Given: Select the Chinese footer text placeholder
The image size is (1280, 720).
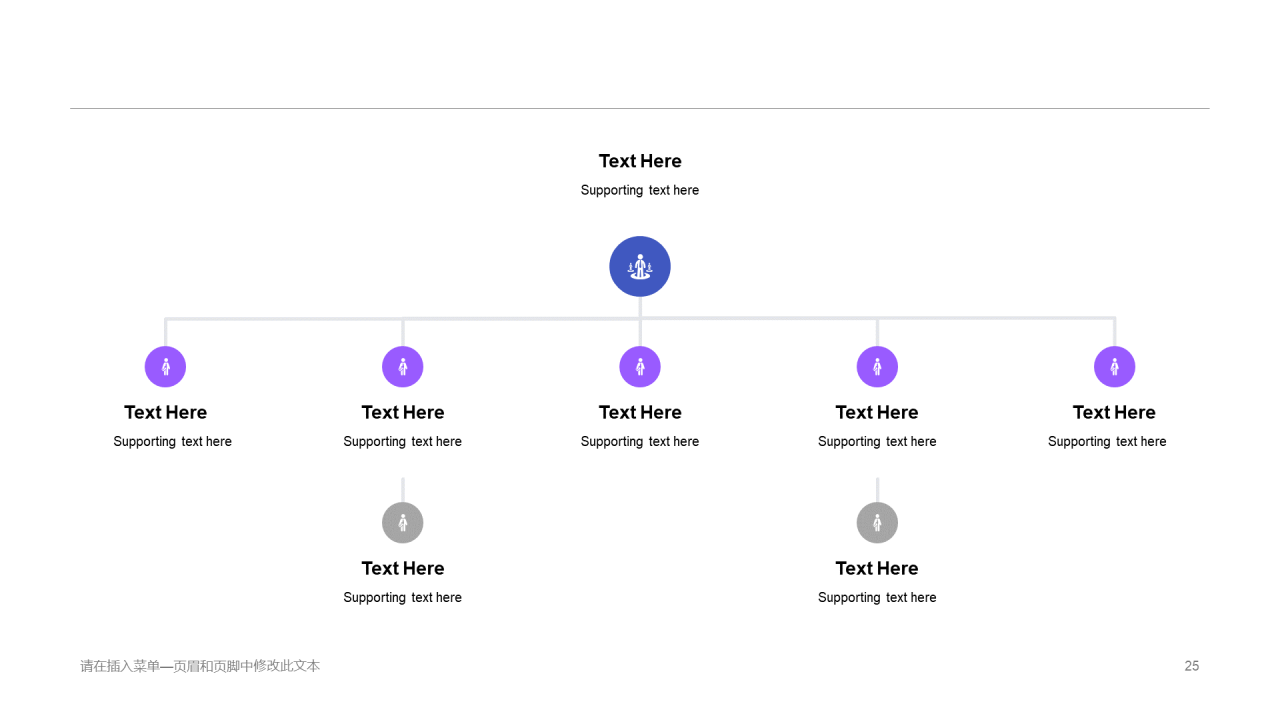Looking at the screenshot, I should (x=200, y=666).
